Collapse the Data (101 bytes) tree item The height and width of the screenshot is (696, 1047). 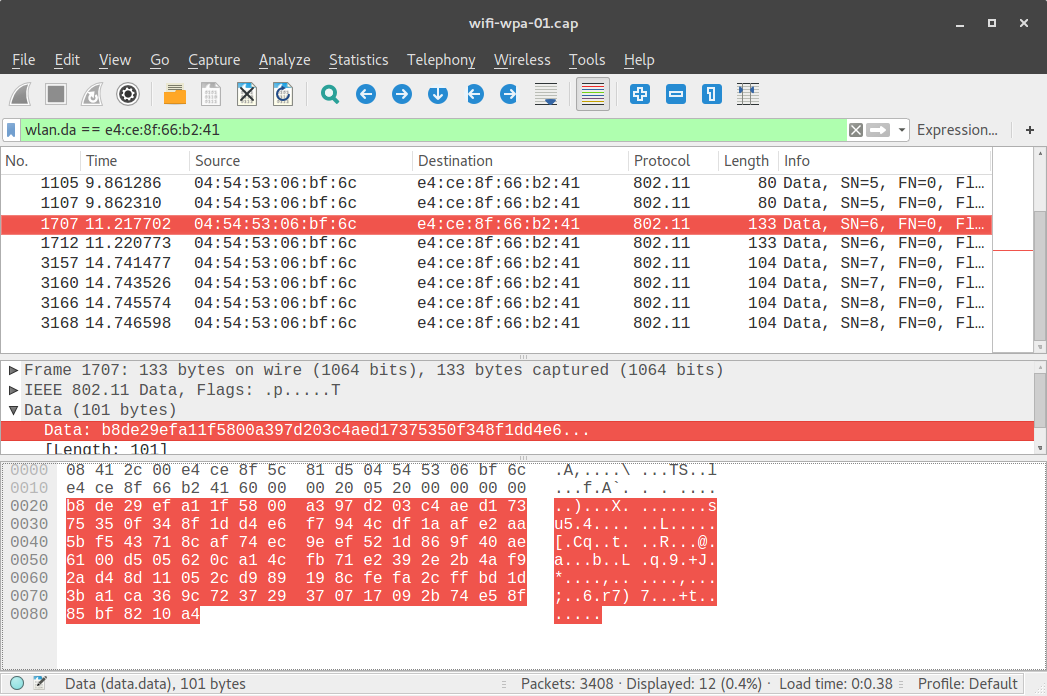tap(12, 410)
